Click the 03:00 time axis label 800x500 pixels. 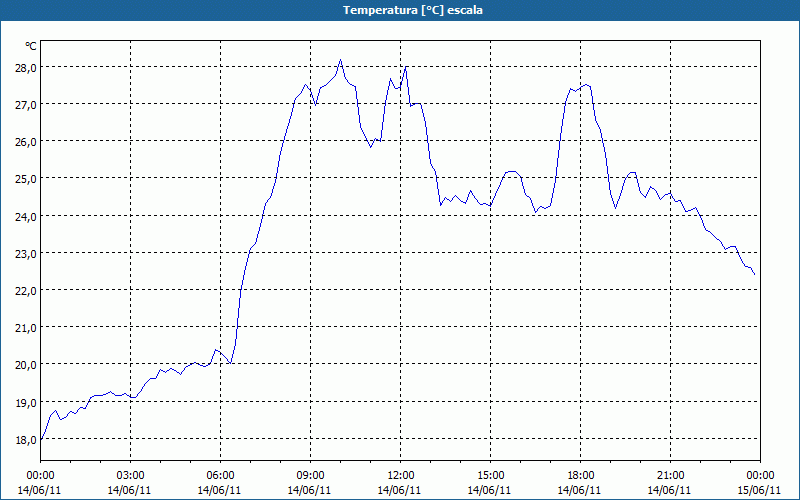click(x=131, y=476)
